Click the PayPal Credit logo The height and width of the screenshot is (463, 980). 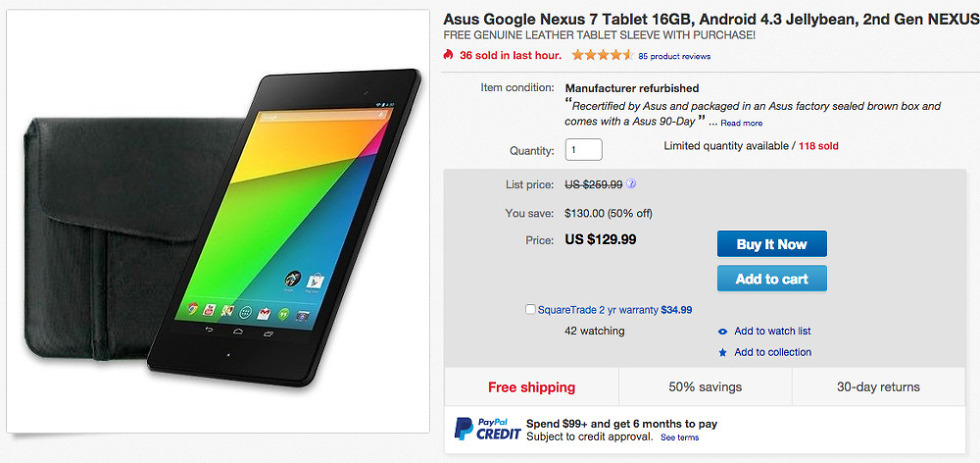pos(484,429)
